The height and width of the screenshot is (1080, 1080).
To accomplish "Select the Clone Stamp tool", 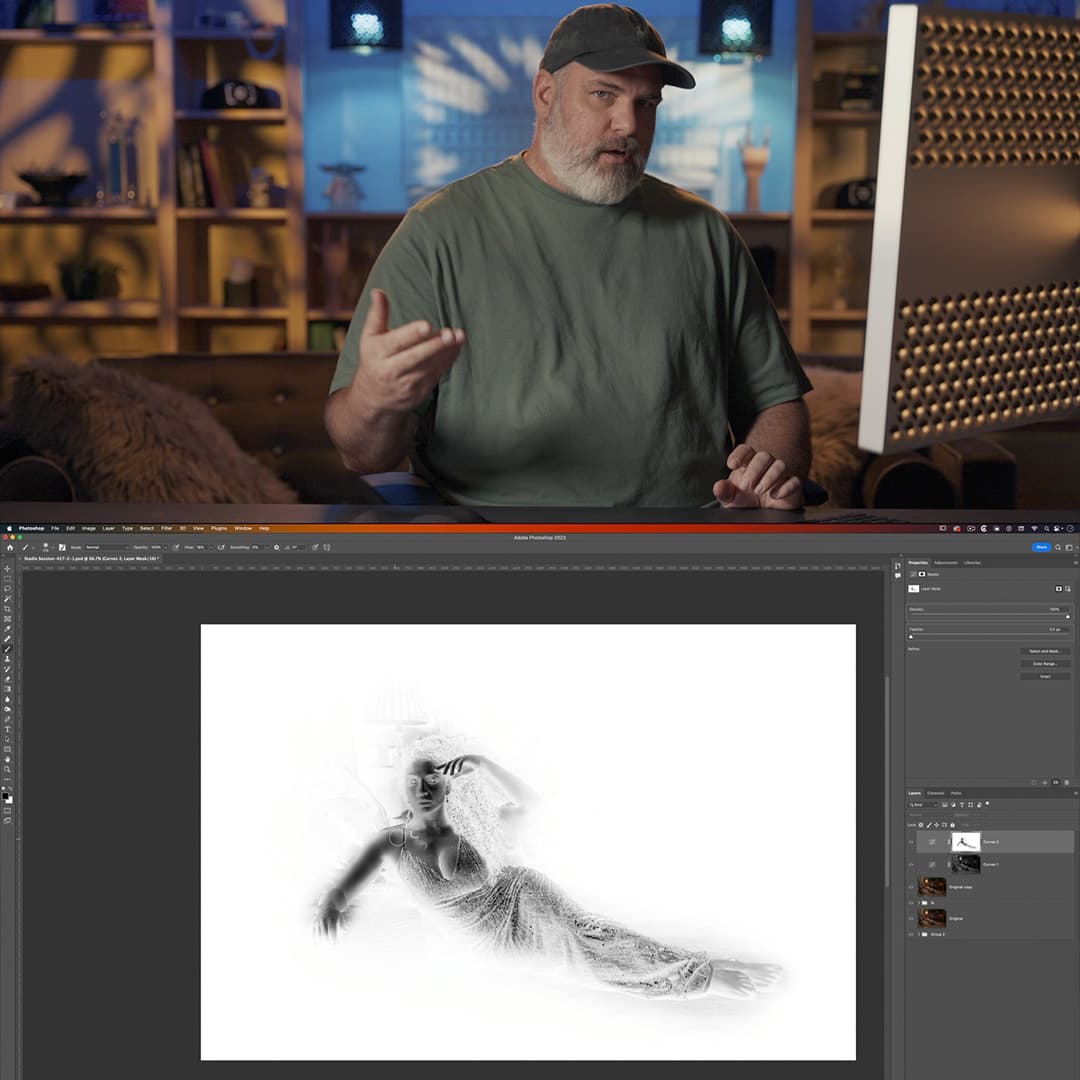I will click(7, 659).
